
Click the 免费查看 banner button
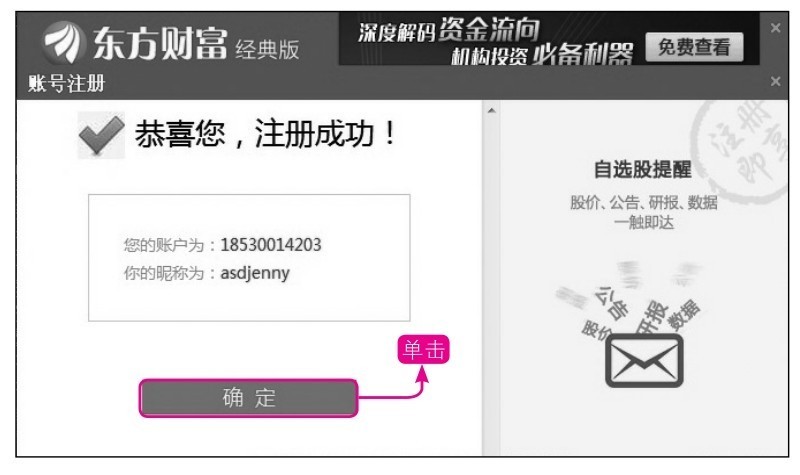pos(694,47)
